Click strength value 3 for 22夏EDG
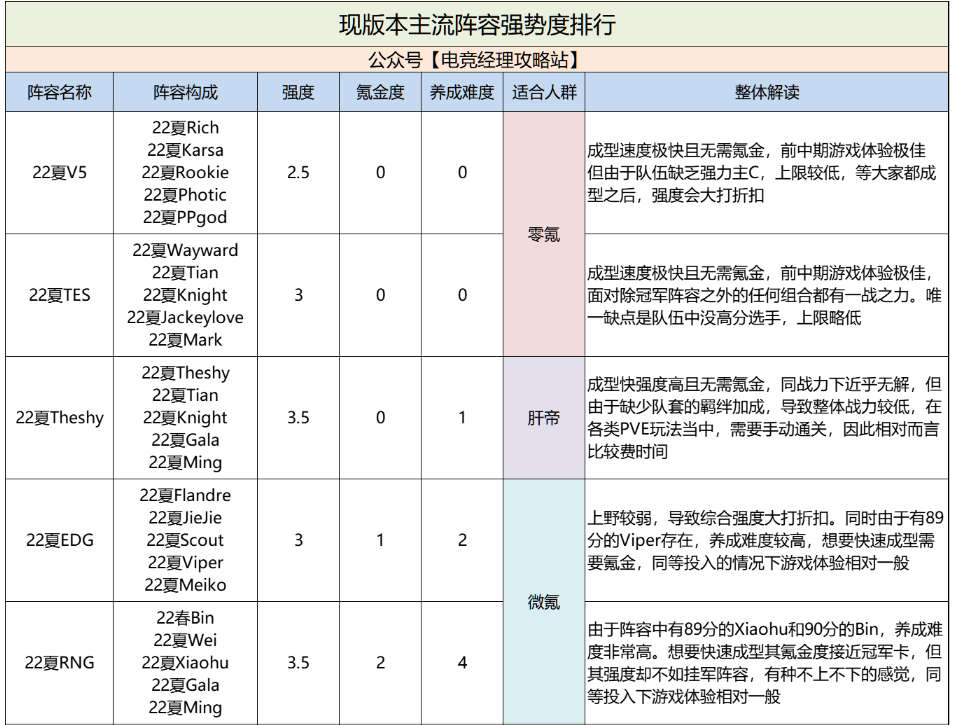 coord(298,540)
